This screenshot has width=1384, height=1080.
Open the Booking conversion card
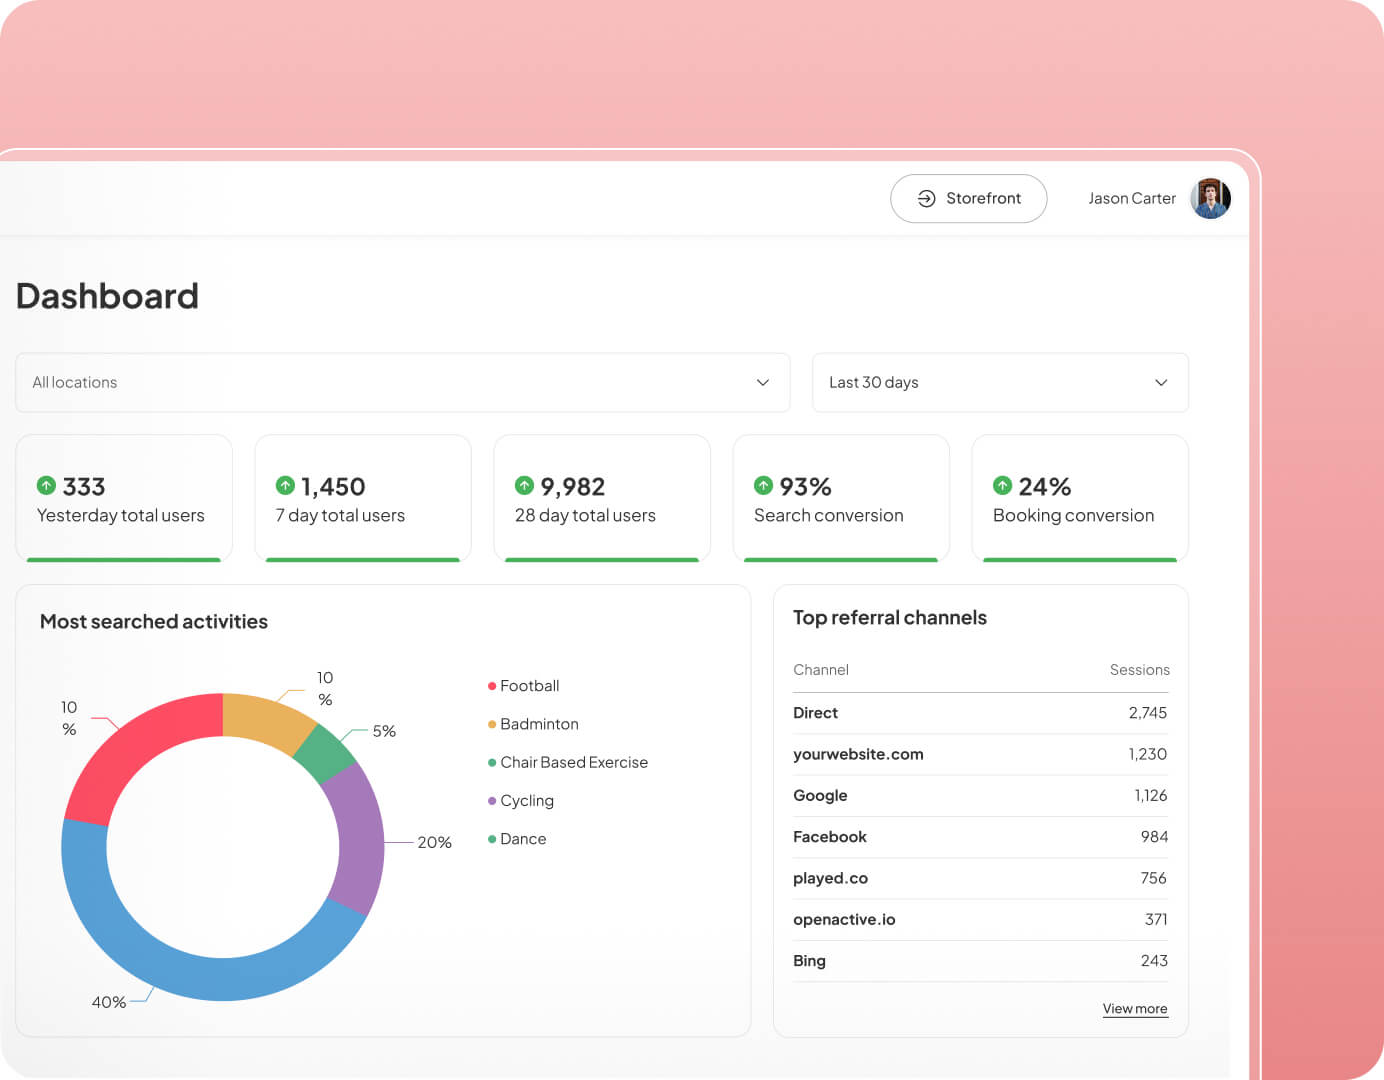[1079, 498]
